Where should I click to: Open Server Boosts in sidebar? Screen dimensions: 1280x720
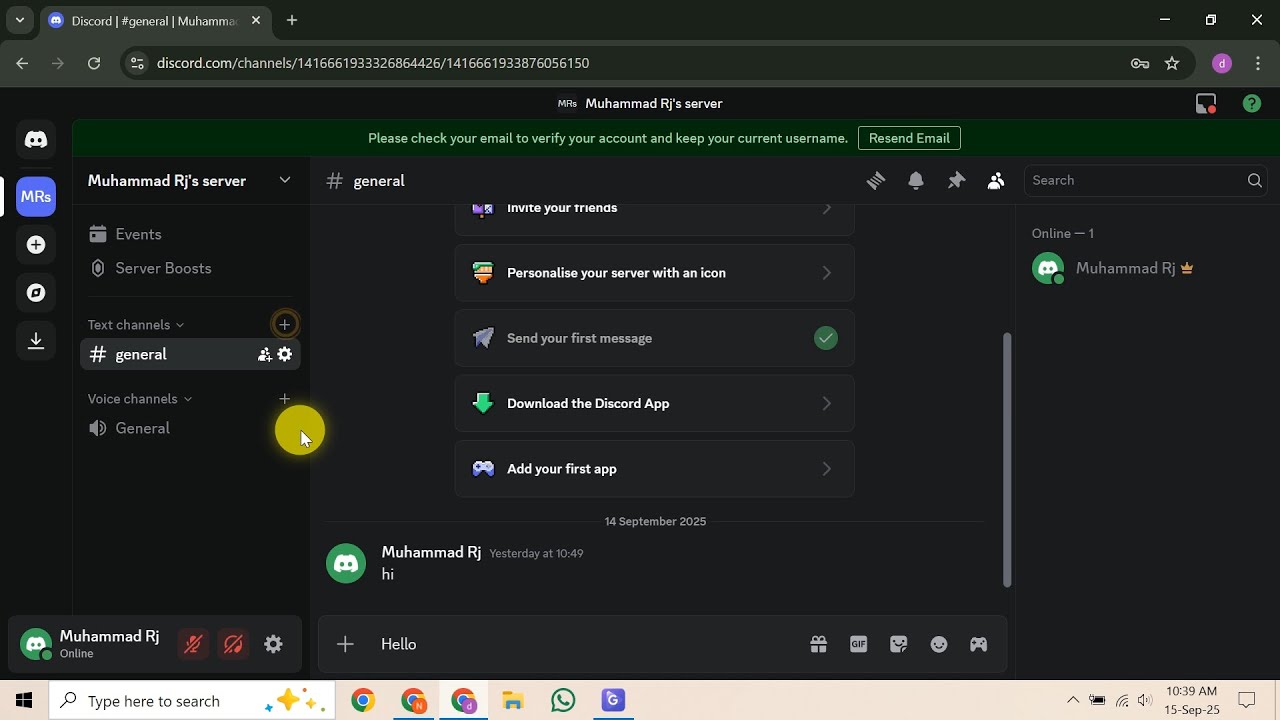pos(190,268)
